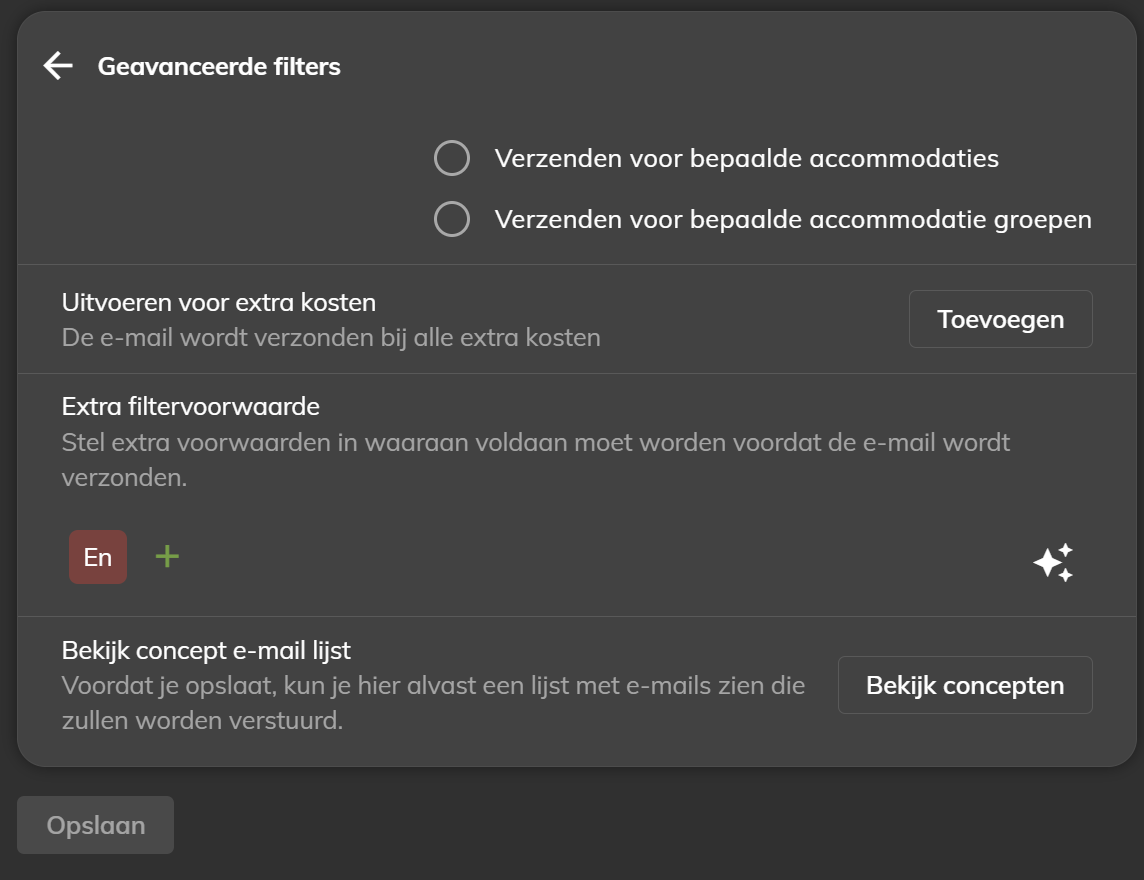Click the dark backdrop right of Opslaan

click(657, 825)
